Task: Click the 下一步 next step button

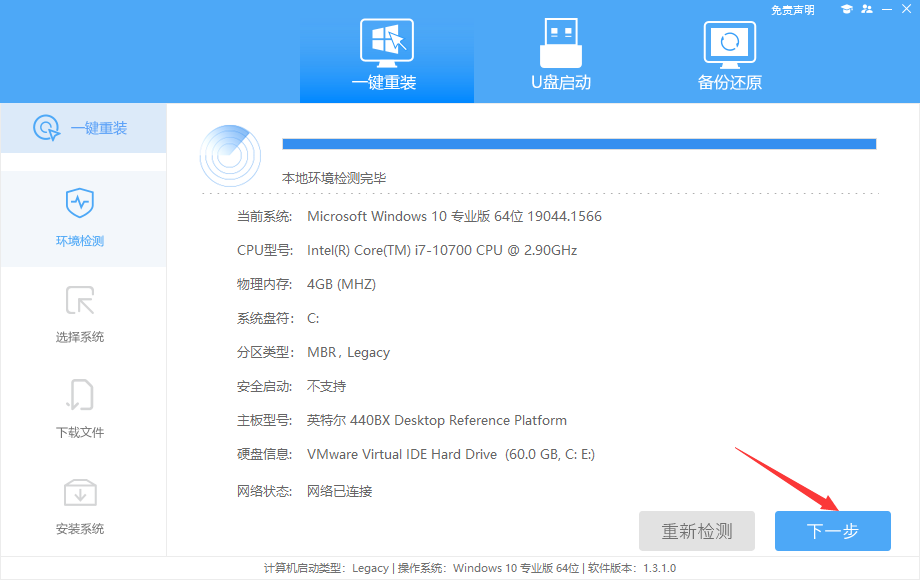Action: (x=832, y=531)
